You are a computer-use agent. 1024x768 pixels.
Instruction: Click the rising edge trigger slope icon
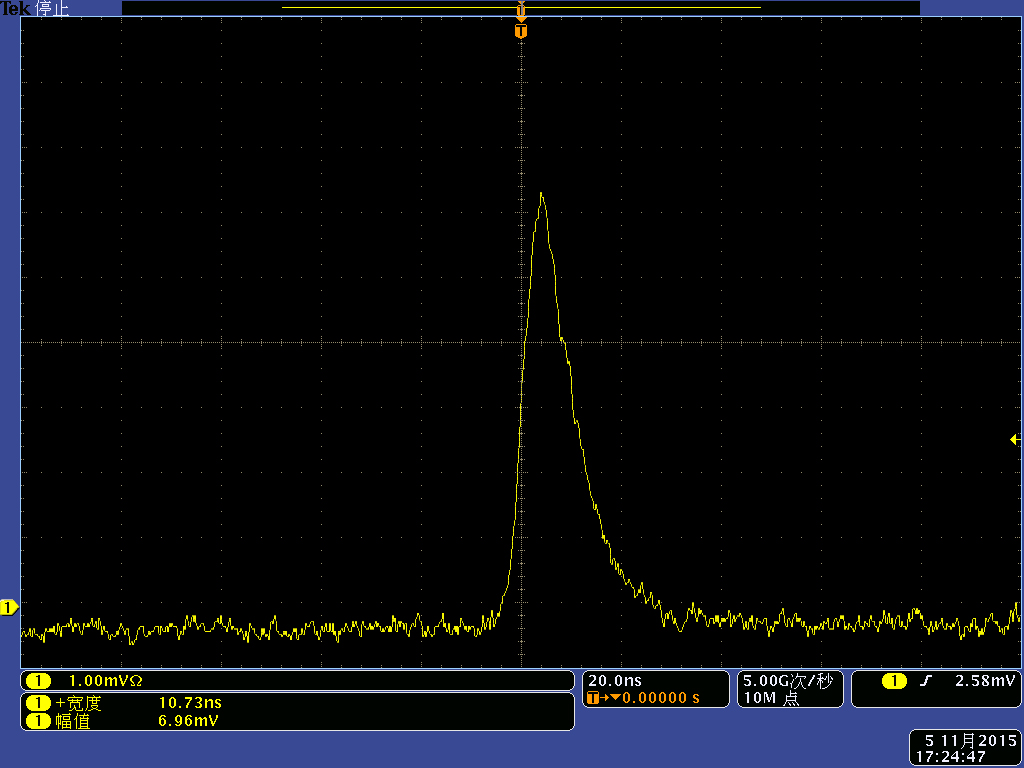point(925,681)
